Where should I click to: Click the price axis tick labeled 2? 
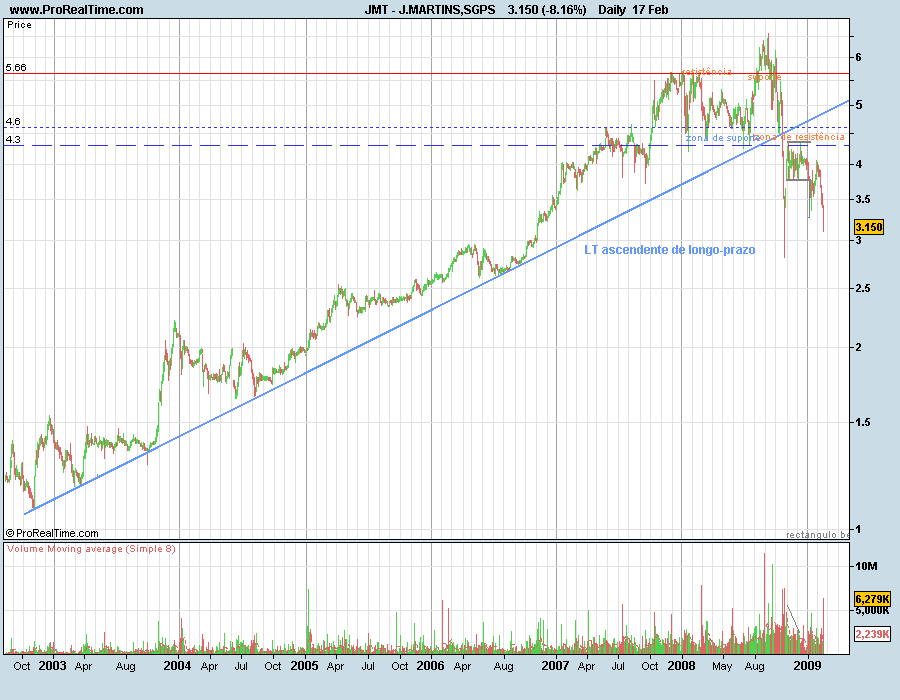click(858, 347)
